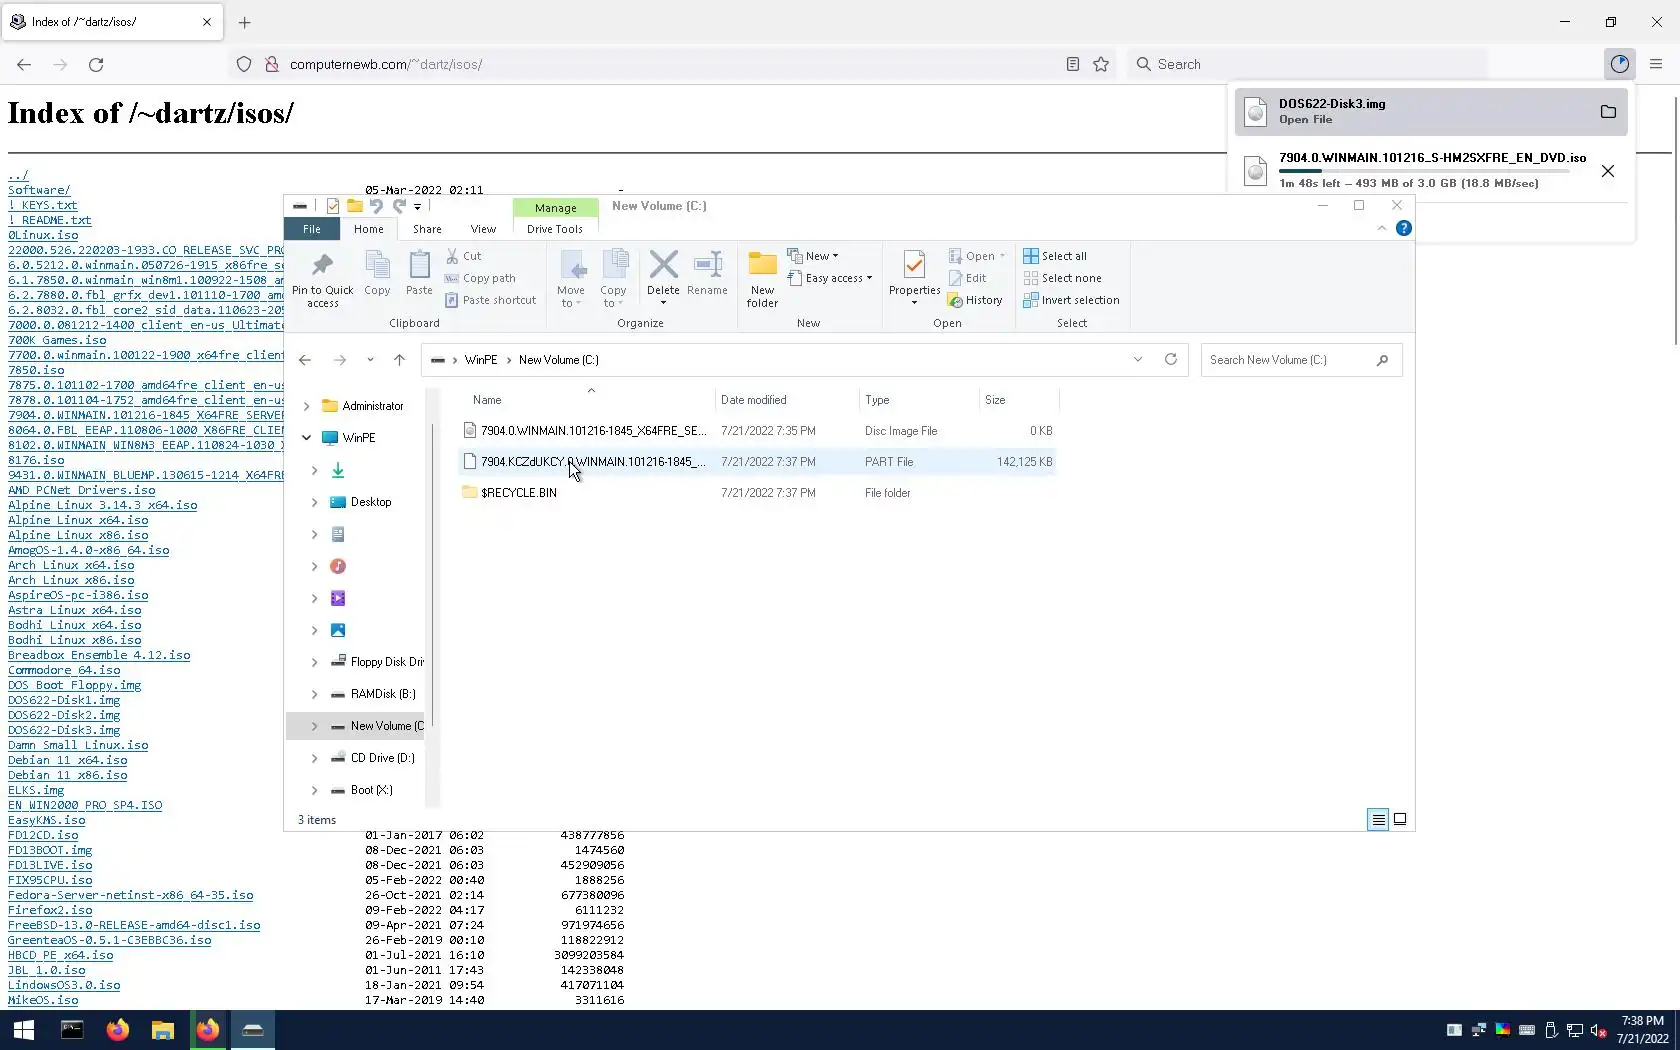Open a new Firefox tab

pyautogui.click(x=245, y=22)
